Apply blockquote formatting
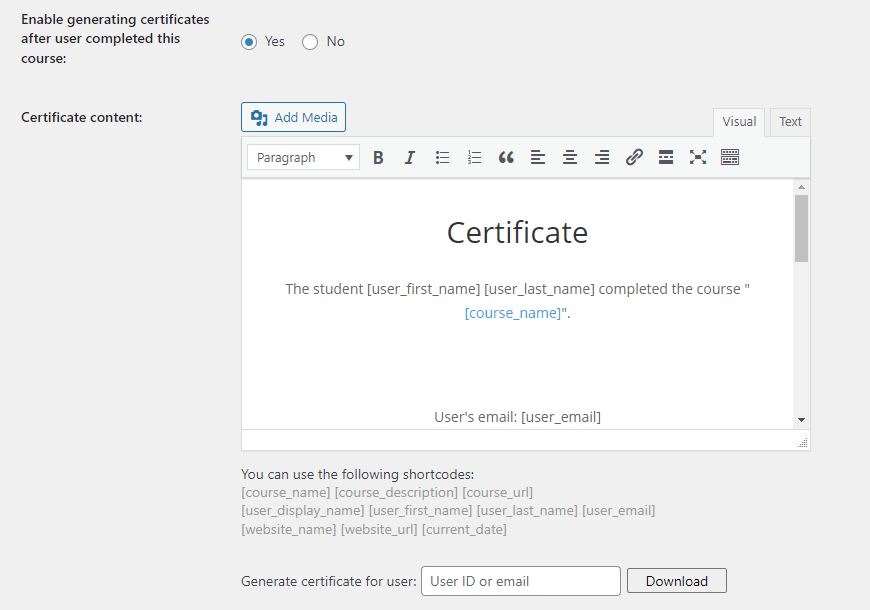The width and height of the screenshot is (870, 610). [x=506, y=158]
